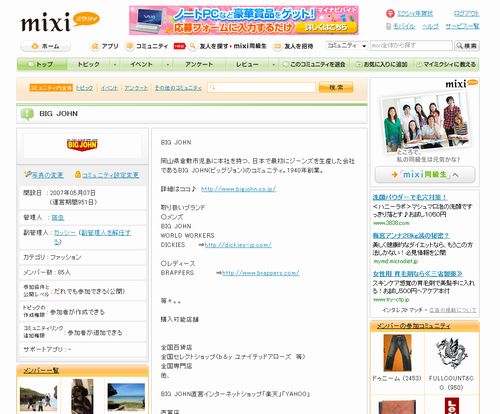Open the アンケート tab
500x414 pixels.
point(199,64)
